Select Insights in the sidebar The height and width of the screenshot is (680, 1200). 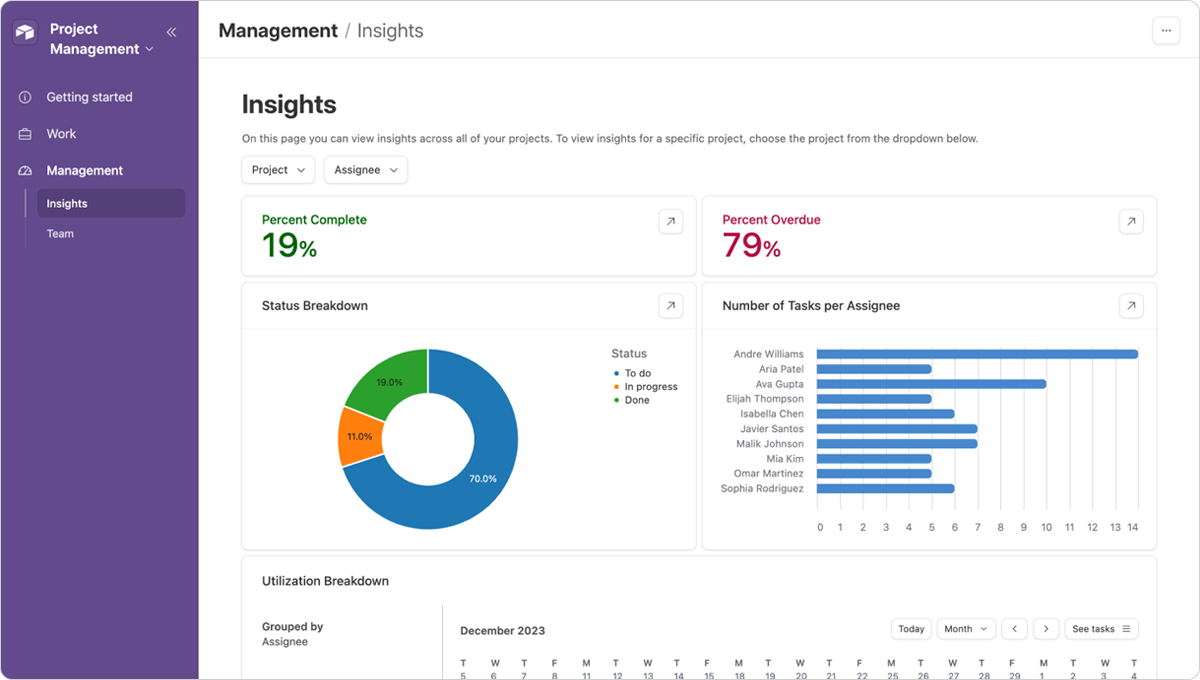[66, 203]
